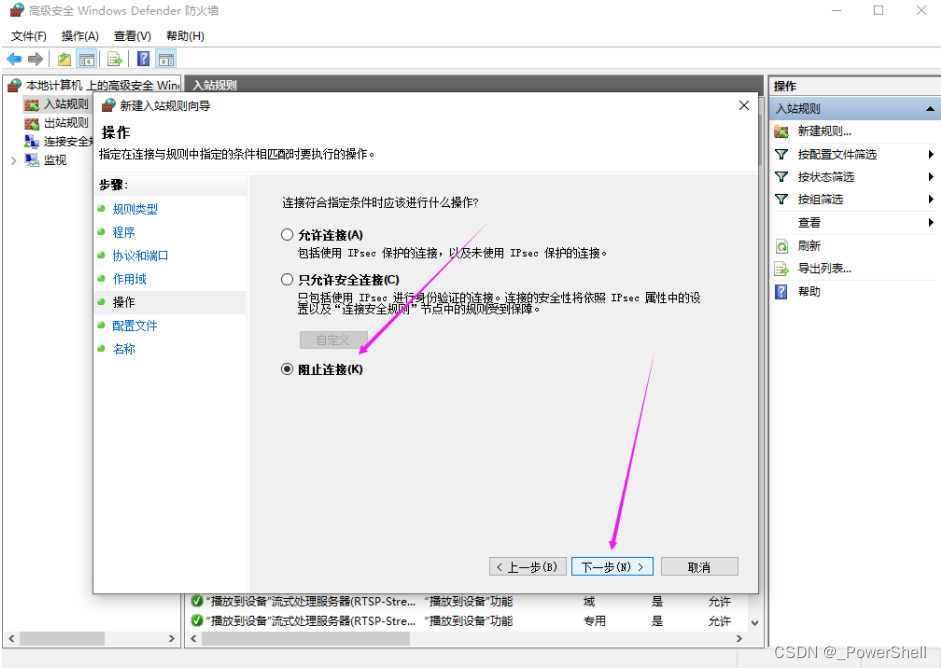941x670 pixels.
Task: Click the Back arrow toolbar icon
Action: point(14,59)
